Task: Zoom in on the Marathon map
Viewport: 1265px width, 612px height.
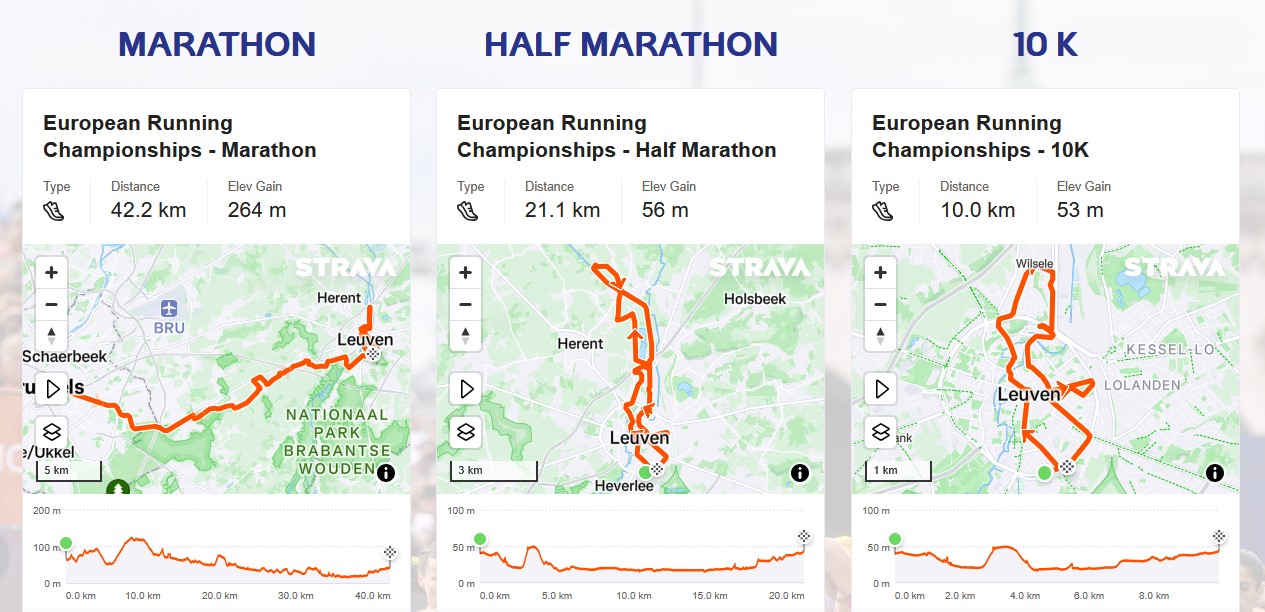Action: [51, 272]
